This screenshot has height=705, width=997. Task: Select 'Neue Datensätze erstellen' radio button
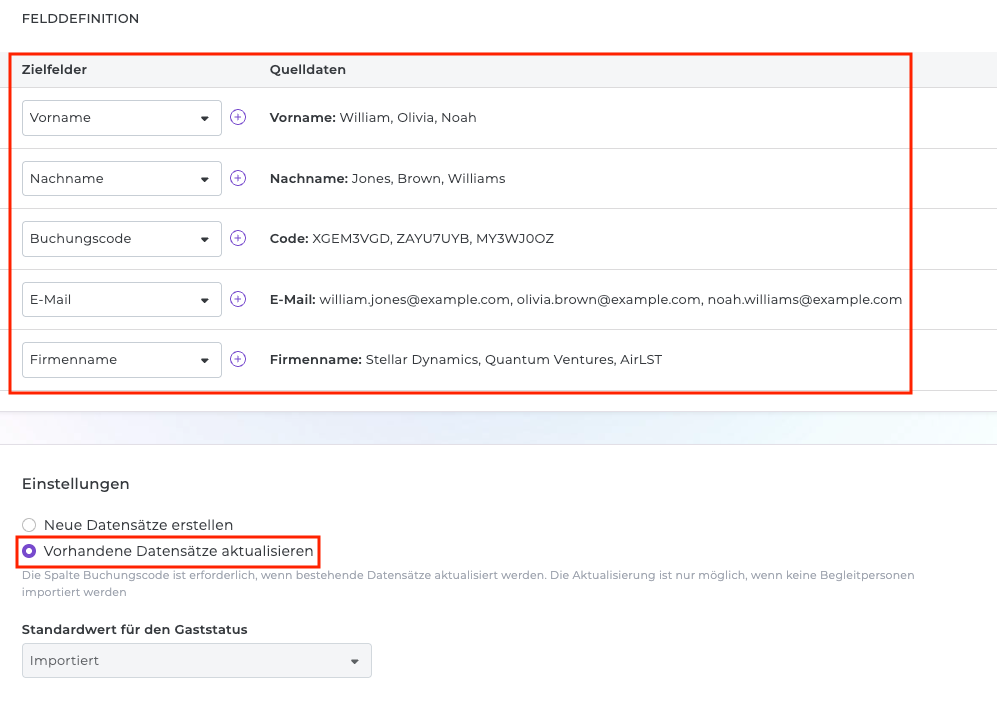29,525
